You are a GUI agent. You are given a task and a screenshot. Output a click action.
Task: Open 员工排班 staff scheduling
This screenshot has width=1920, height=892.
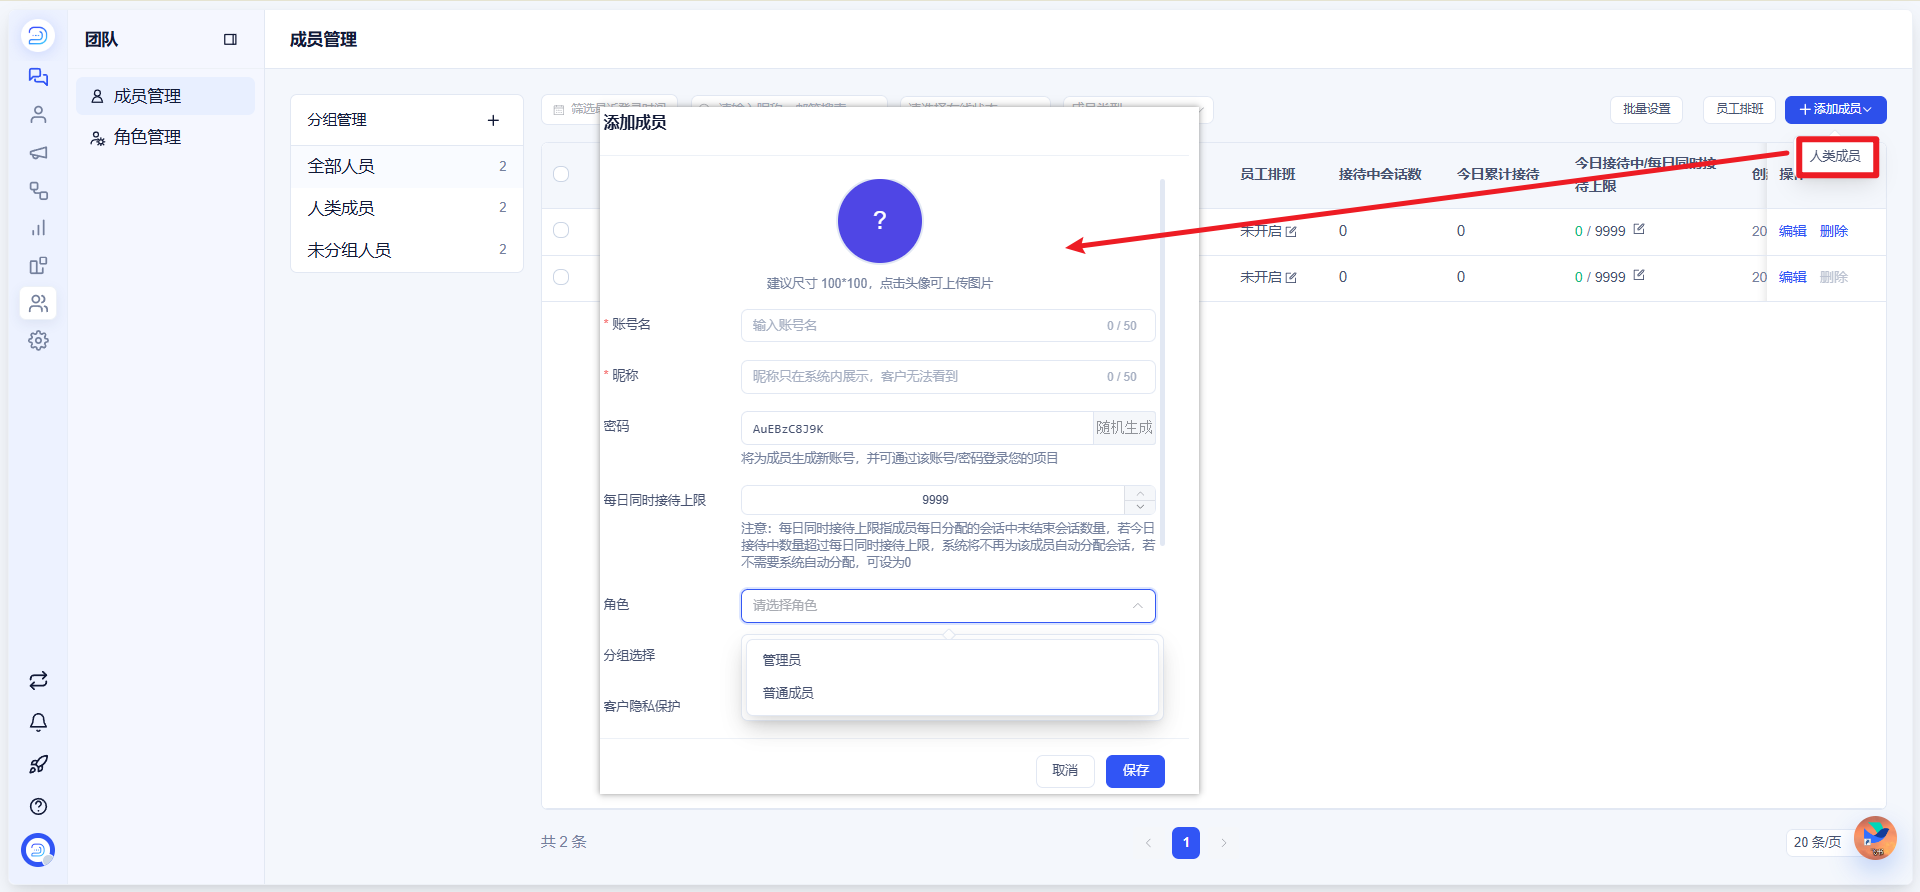click(1739, 109)
